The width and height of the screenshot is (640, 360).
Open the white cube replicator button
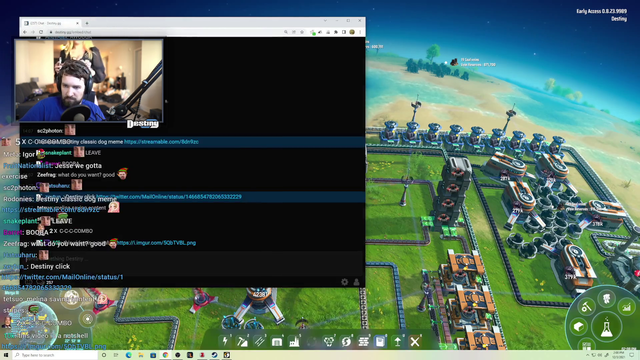[x=578, y=327]
